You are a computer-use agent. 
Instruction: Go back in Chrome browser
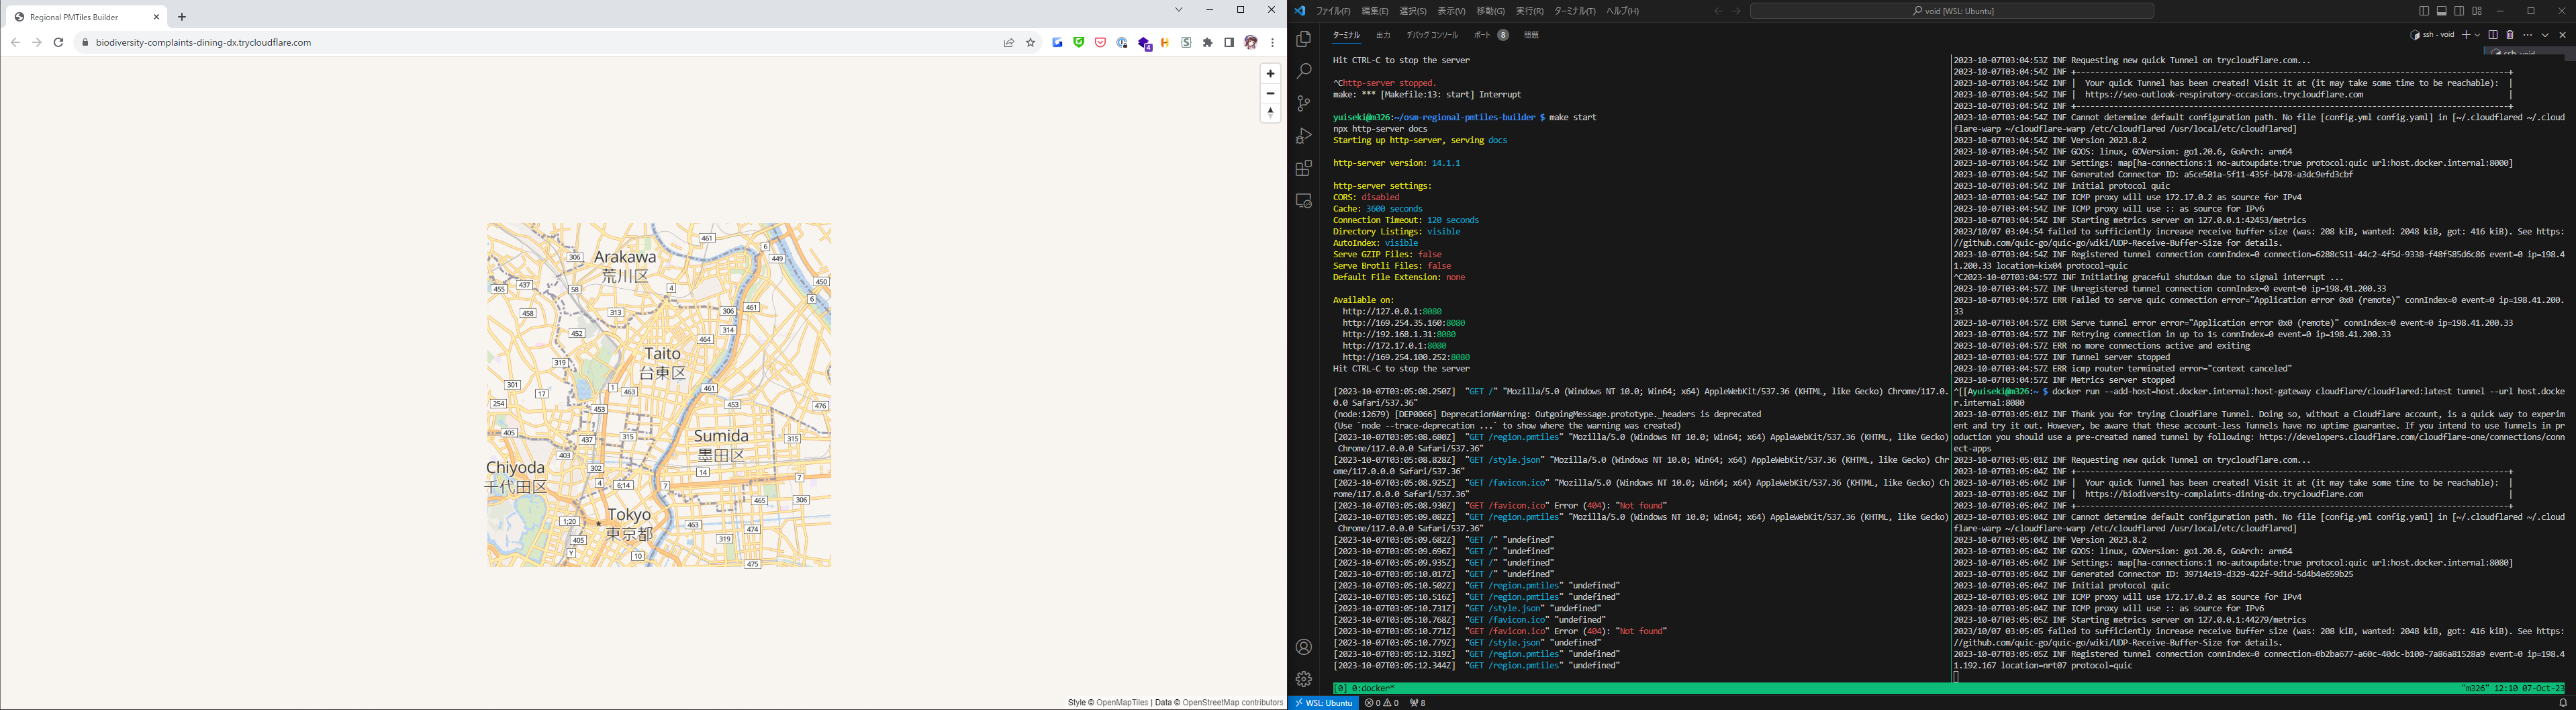click(x=15, y=42)
